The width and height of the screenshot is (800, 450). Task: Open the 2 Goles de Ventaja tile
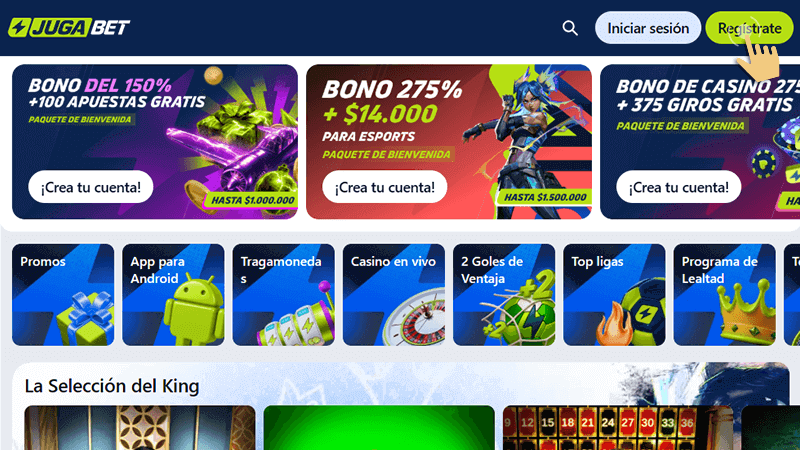click(504, 295)
